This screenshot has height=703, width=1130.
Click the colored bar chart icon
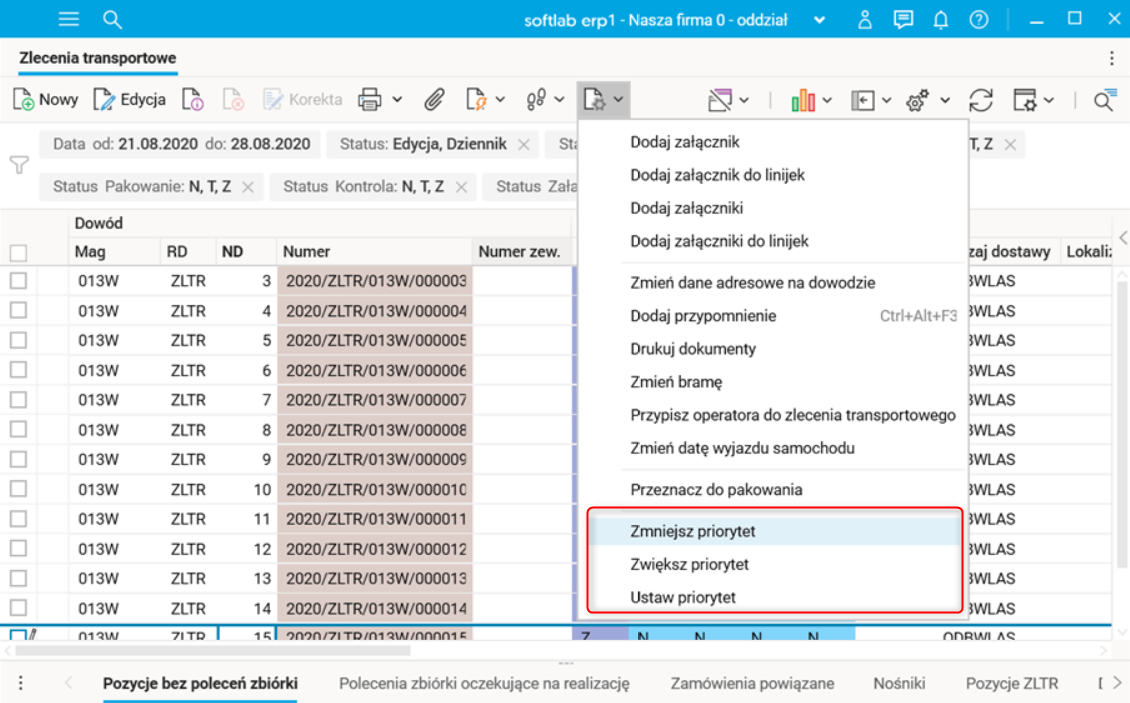point(803,100)
